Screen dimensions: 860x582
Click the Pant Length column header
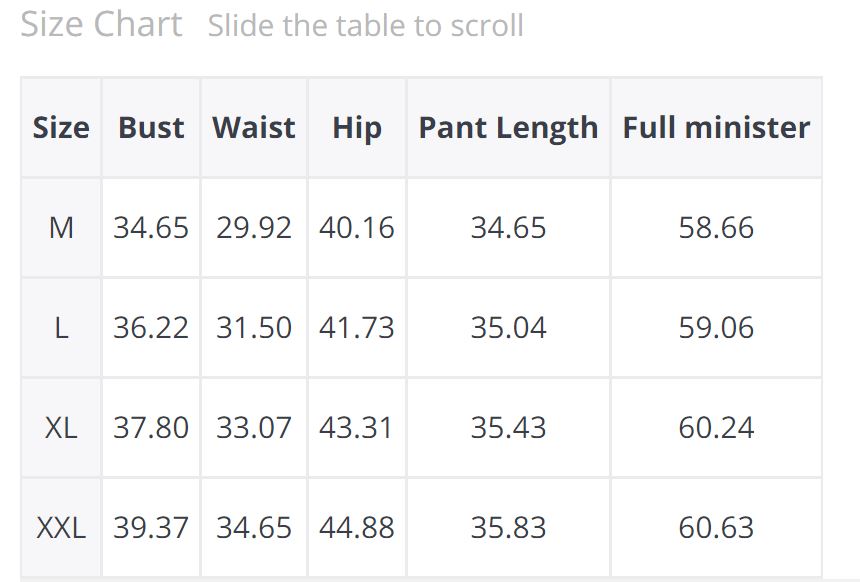click(x=508, y=128)
